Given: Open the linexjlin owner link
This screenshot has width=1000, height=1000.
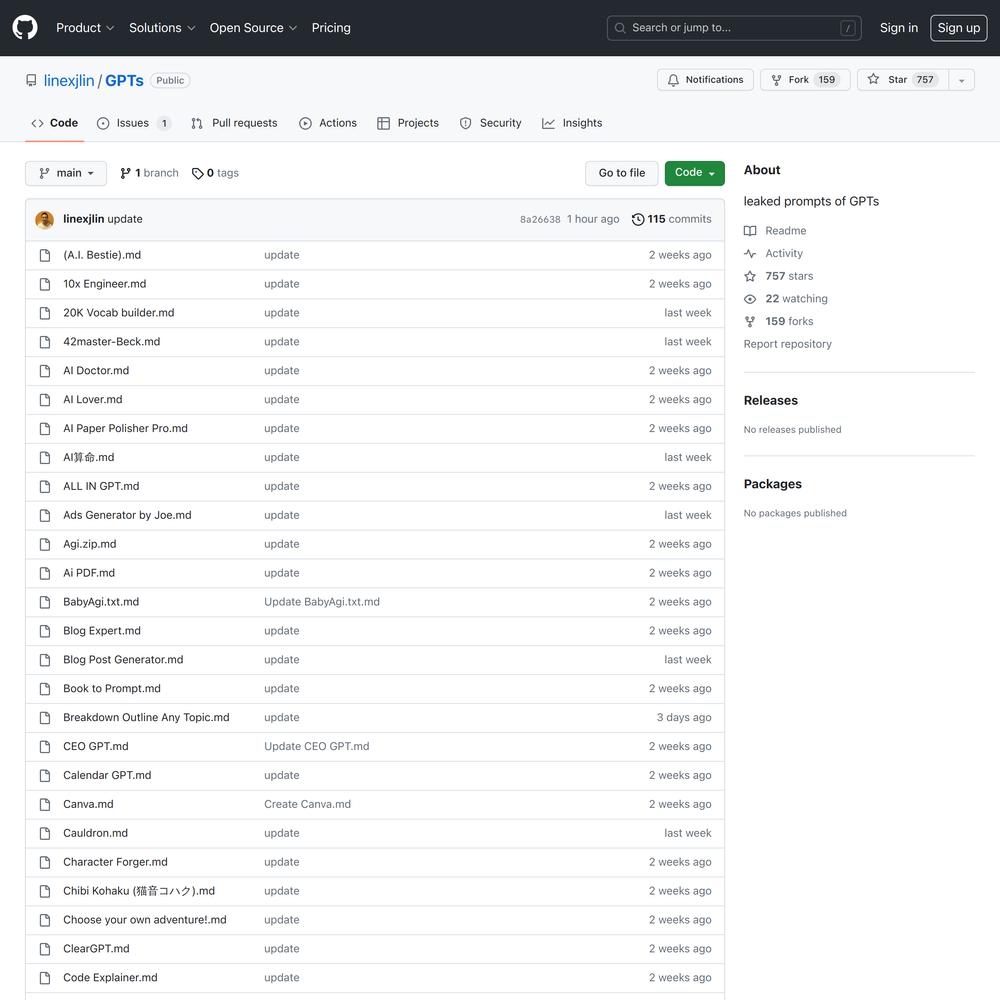Looking at the screenshot, I should coord(69,80).
